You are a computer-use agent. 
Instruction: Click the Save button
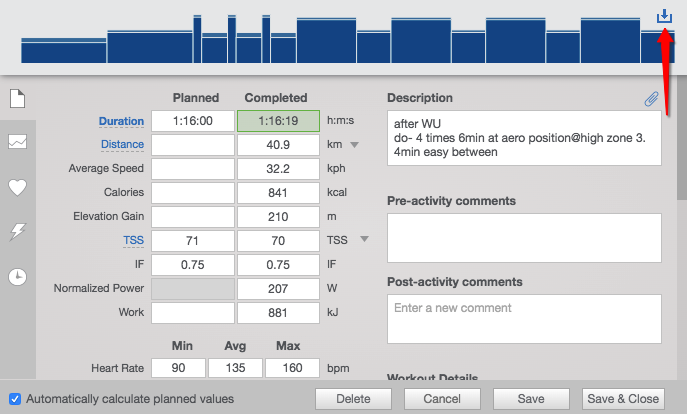tap(531, 399)
